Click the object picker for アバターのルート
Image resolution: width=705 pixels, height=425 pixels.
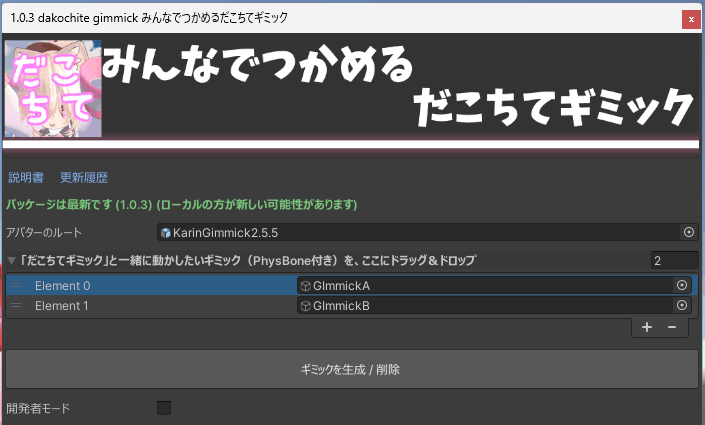click(688, 232)
